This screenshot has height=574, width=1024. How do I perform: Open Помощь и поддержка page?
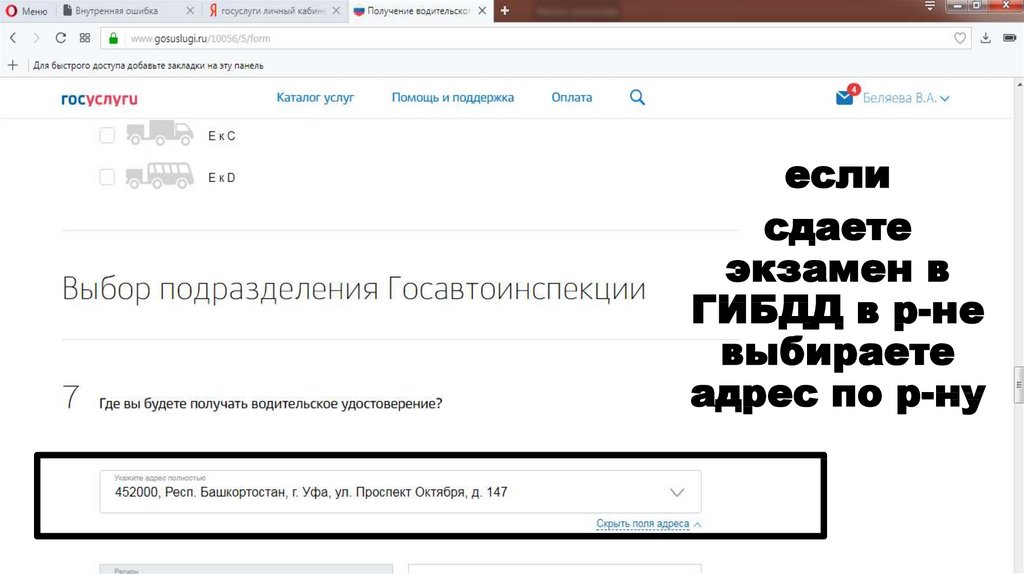click(452, 97)
